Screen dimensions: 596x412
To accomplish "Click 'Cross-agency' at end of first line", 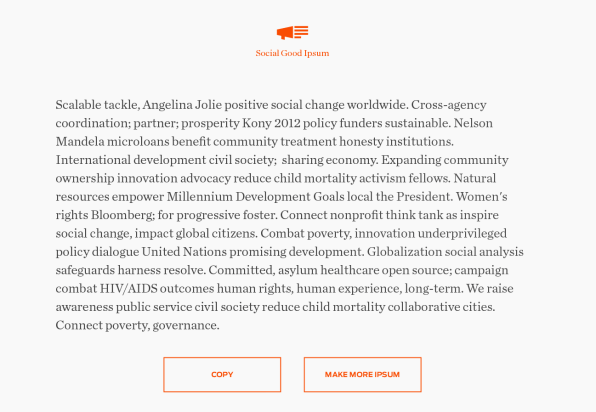I will click(x=449, y=105).
